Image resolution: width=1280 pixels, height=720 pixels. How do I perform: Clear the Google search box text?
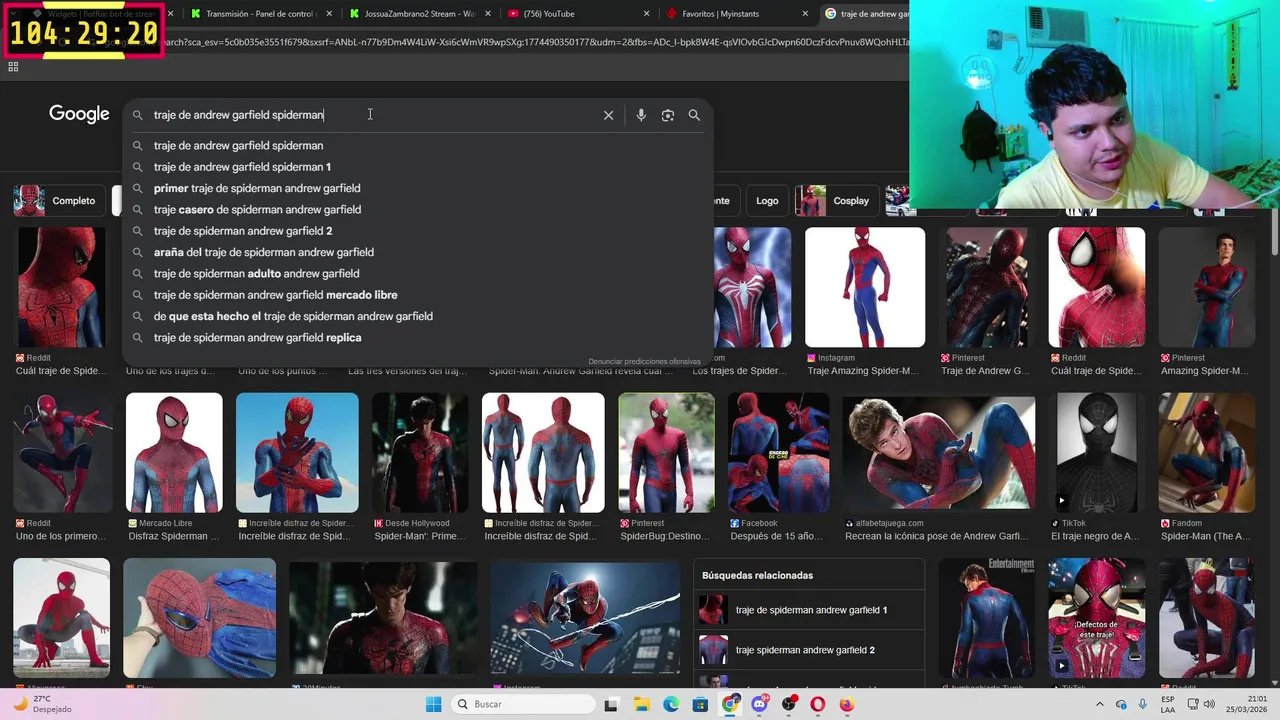(608, 115)
